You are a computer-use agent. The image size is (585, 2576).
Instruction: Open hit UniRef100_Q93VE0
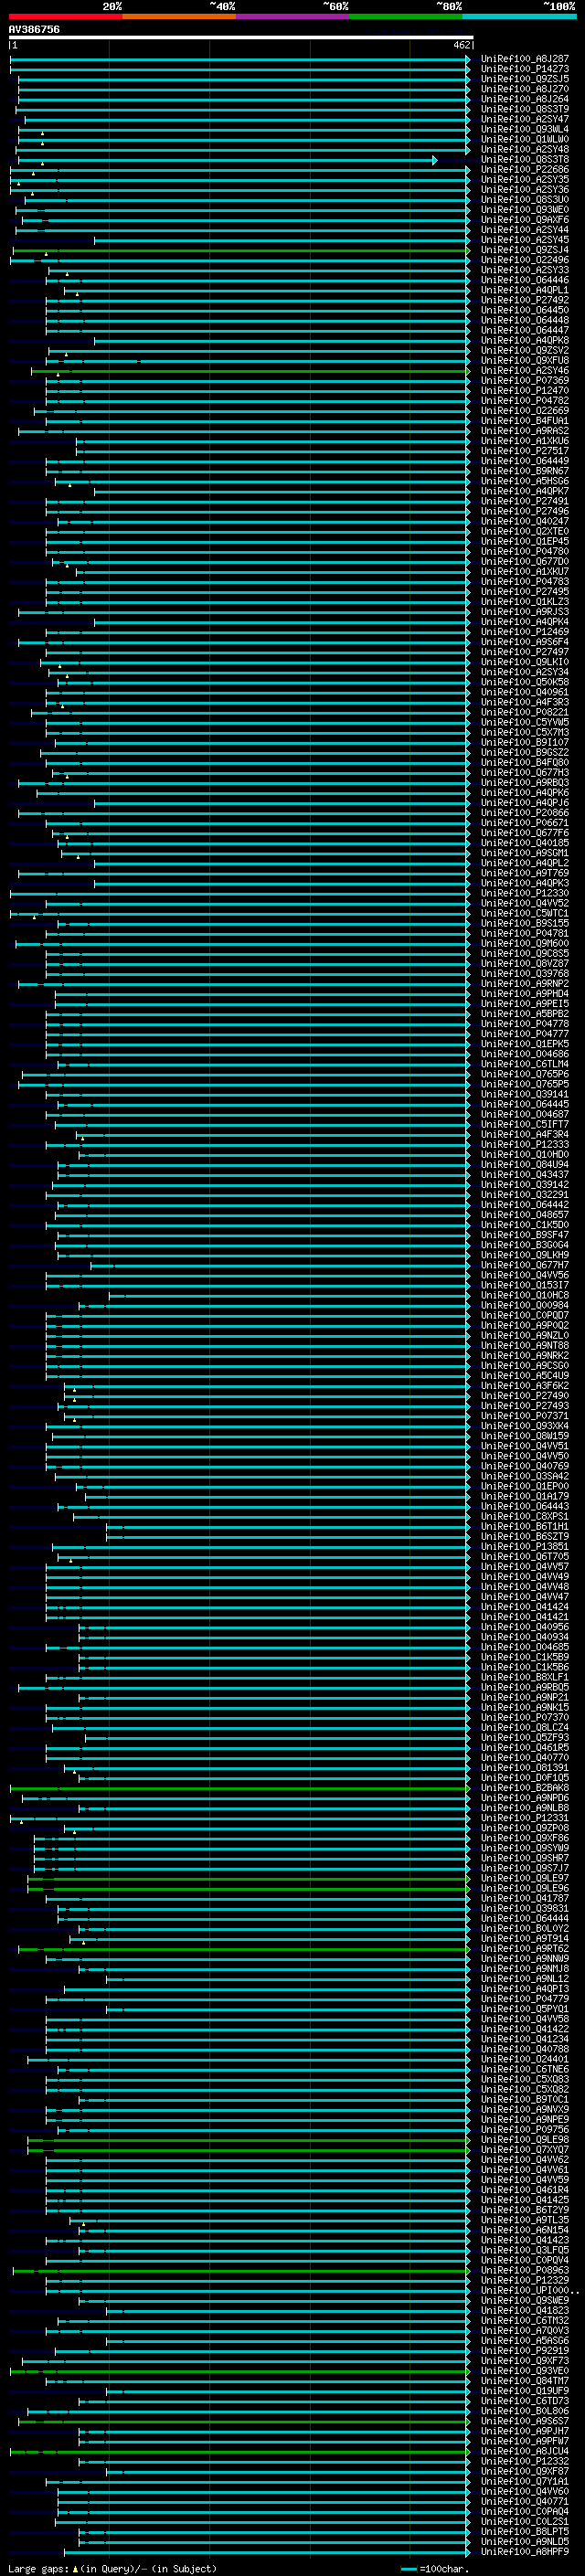tap(525, 2371)
